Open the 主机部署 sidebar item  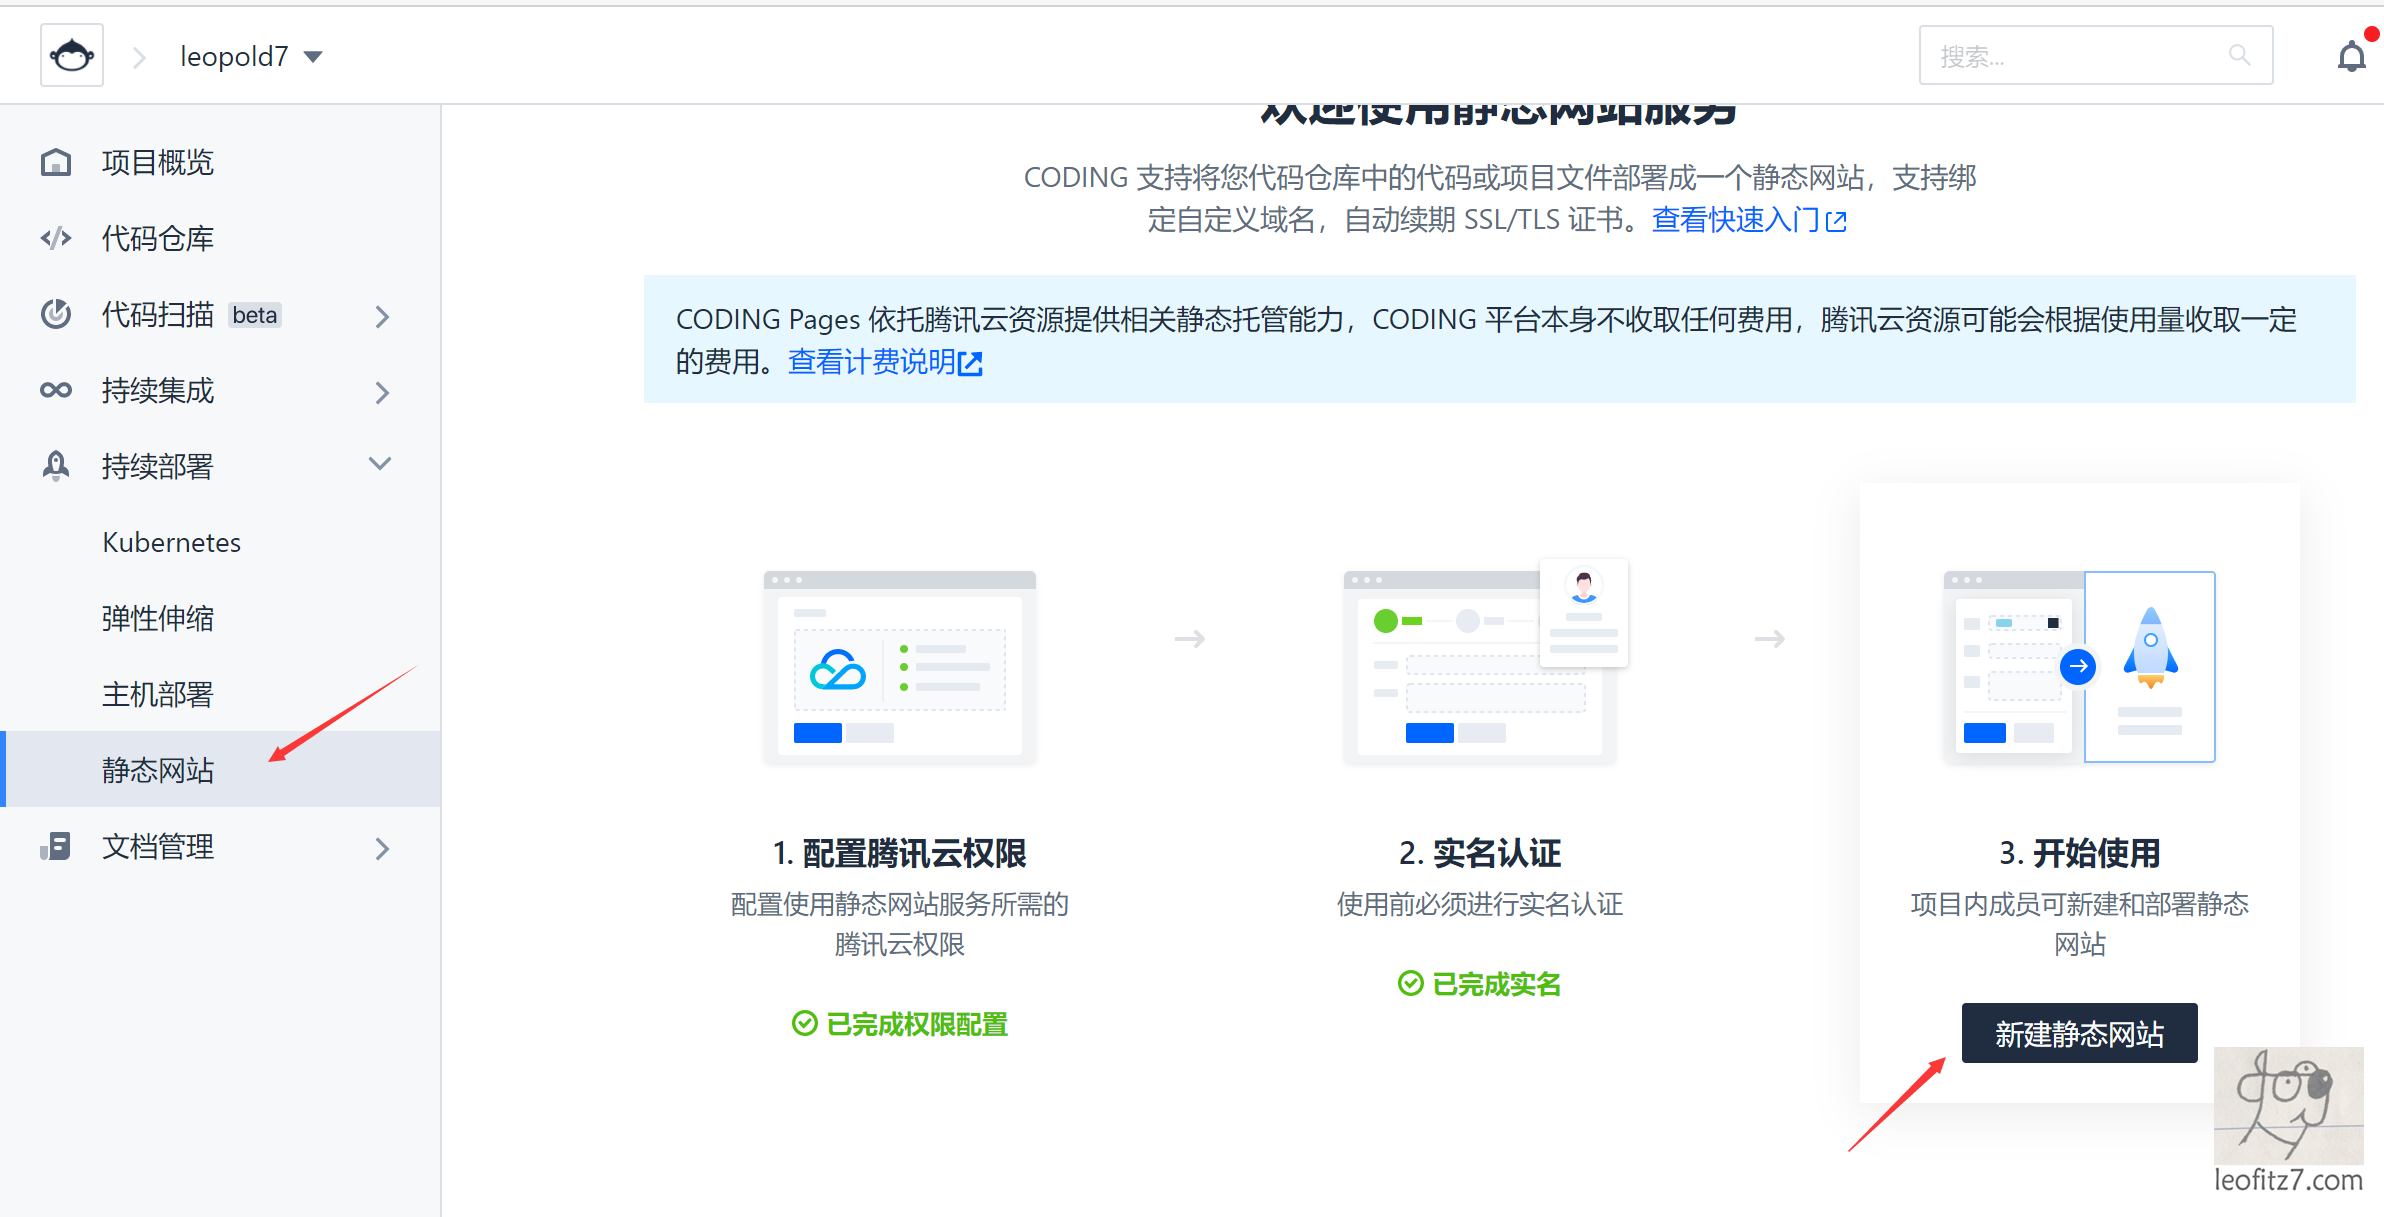[x=158, y=694]
